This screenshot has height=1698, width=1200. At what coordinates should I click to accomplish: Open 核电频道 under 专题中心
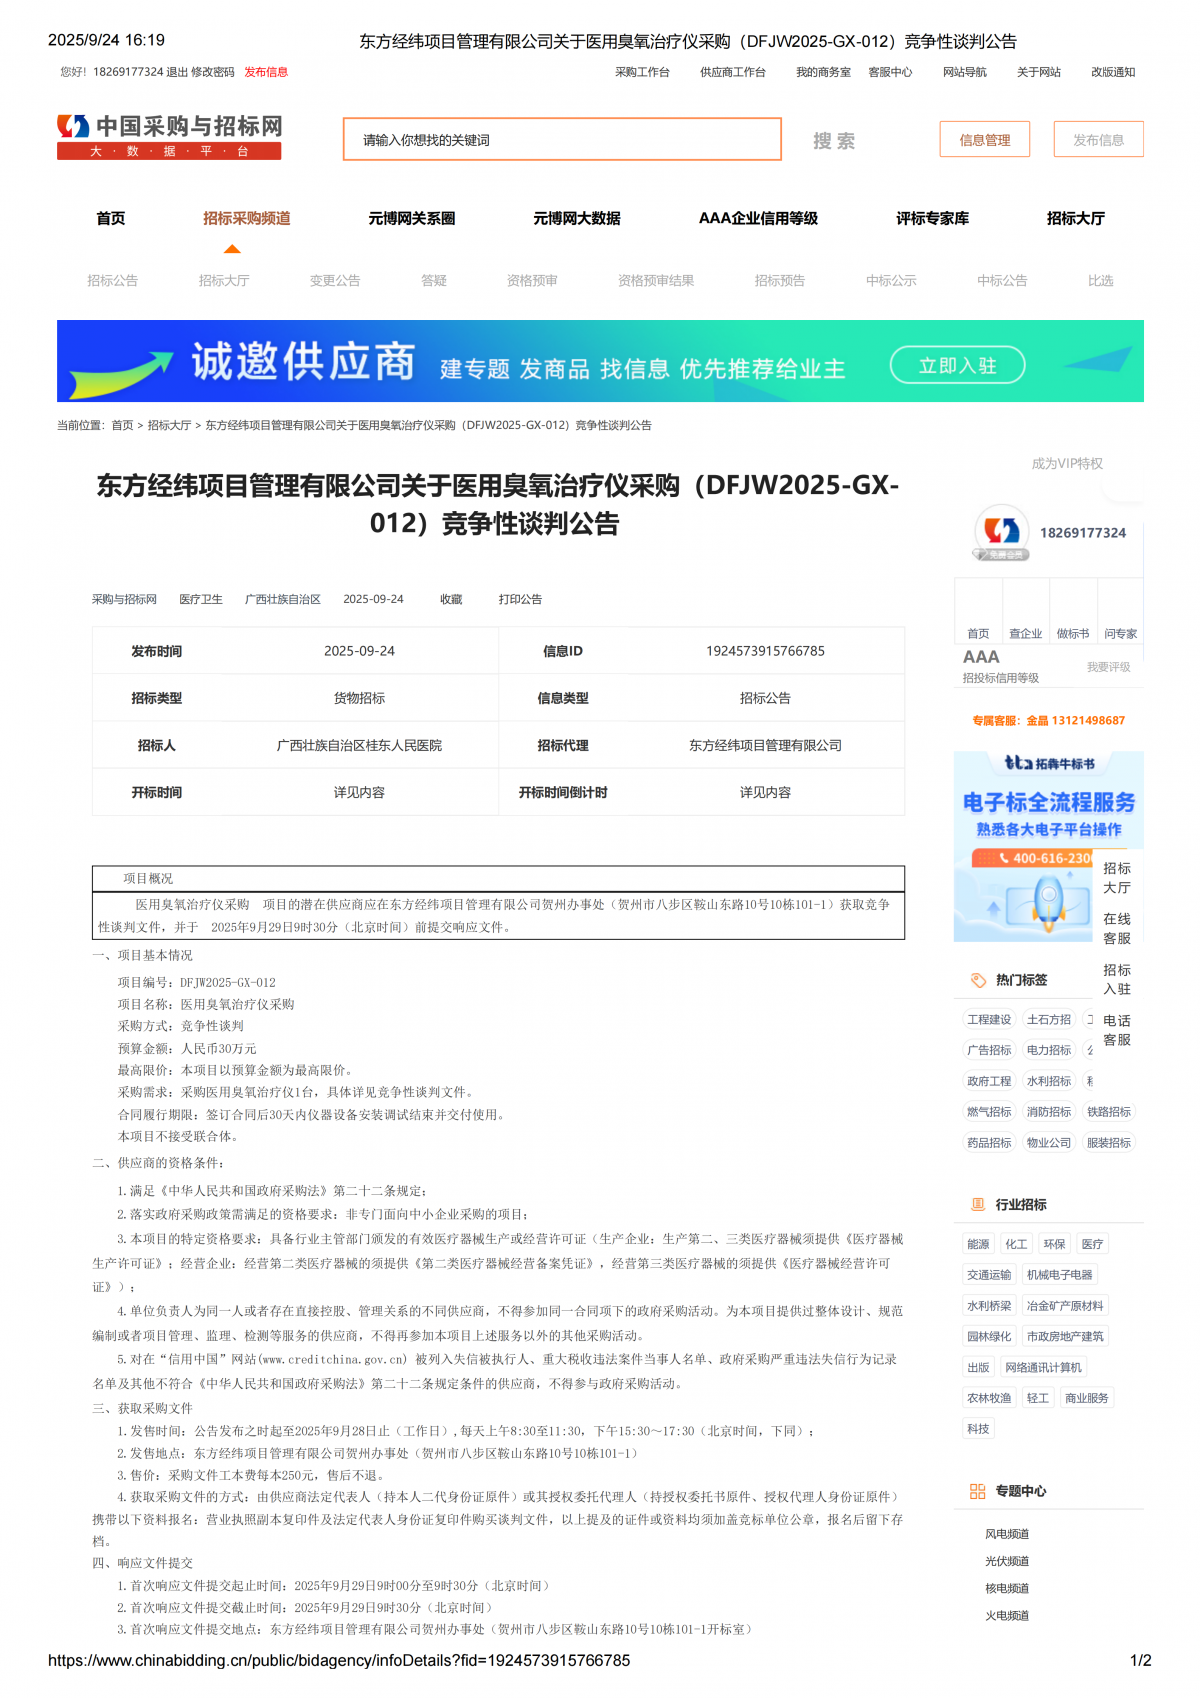coord(1007,1588)
